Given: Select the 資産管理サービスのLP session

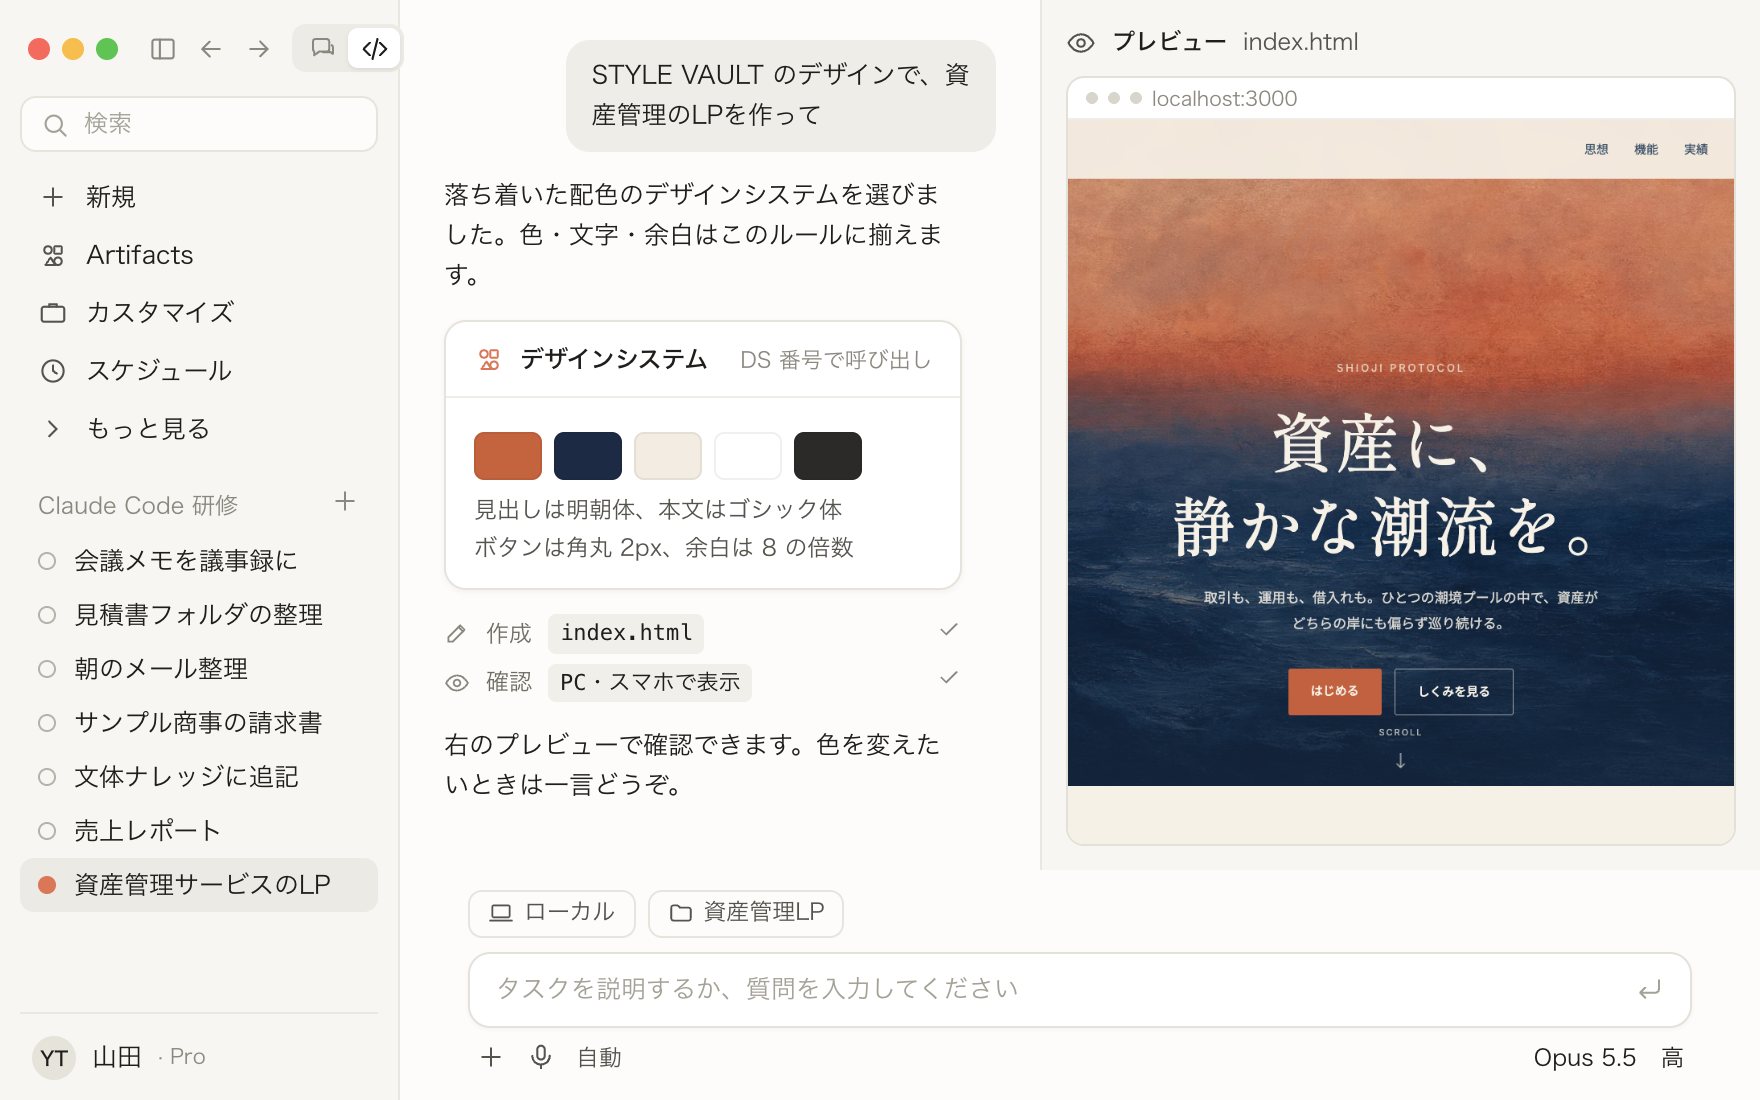Looking at the screenshot, I should [199, 885].
